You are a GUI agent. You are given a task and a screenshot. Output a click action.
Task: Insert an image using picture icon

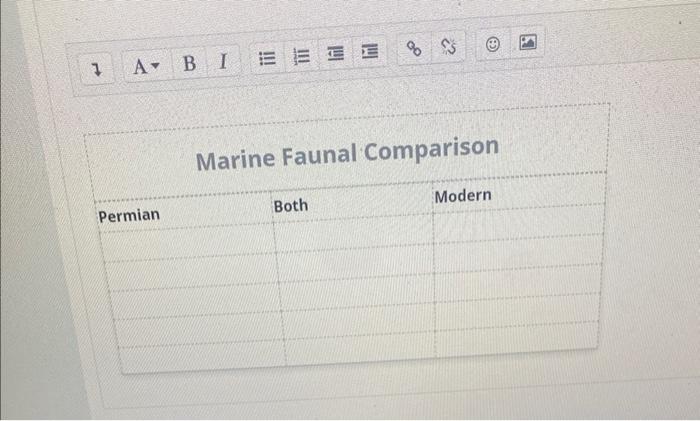tap(528, 42)
